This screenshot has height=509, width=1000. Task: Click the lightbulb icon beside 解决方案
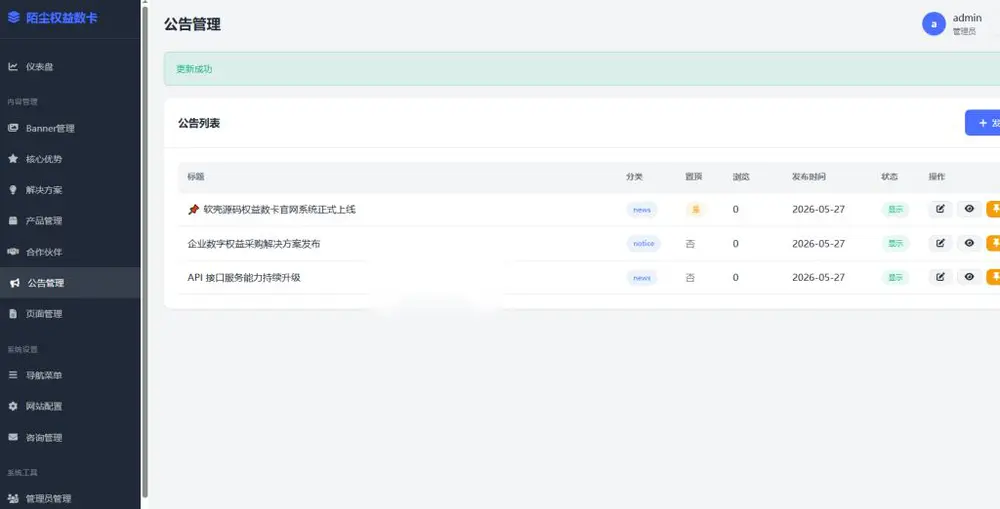(x=13, y=190)
